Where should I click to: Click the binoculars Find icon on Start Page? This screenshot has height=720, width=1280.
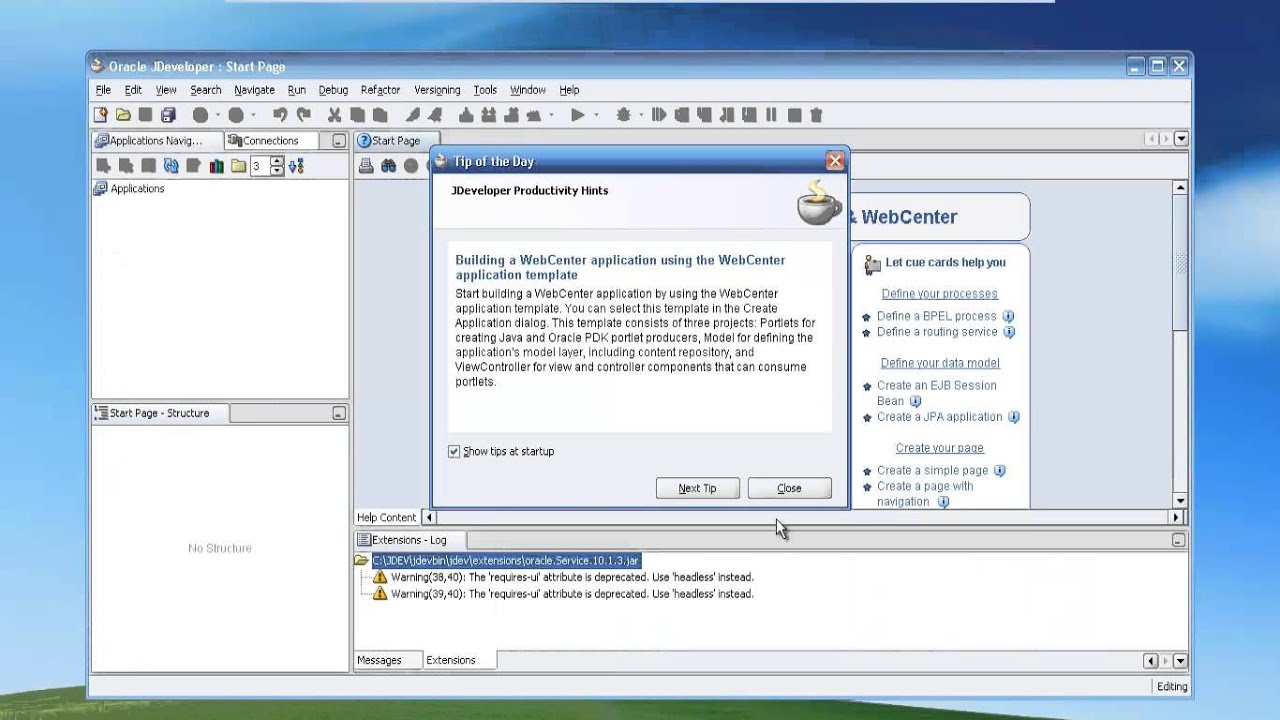point(388,166)
